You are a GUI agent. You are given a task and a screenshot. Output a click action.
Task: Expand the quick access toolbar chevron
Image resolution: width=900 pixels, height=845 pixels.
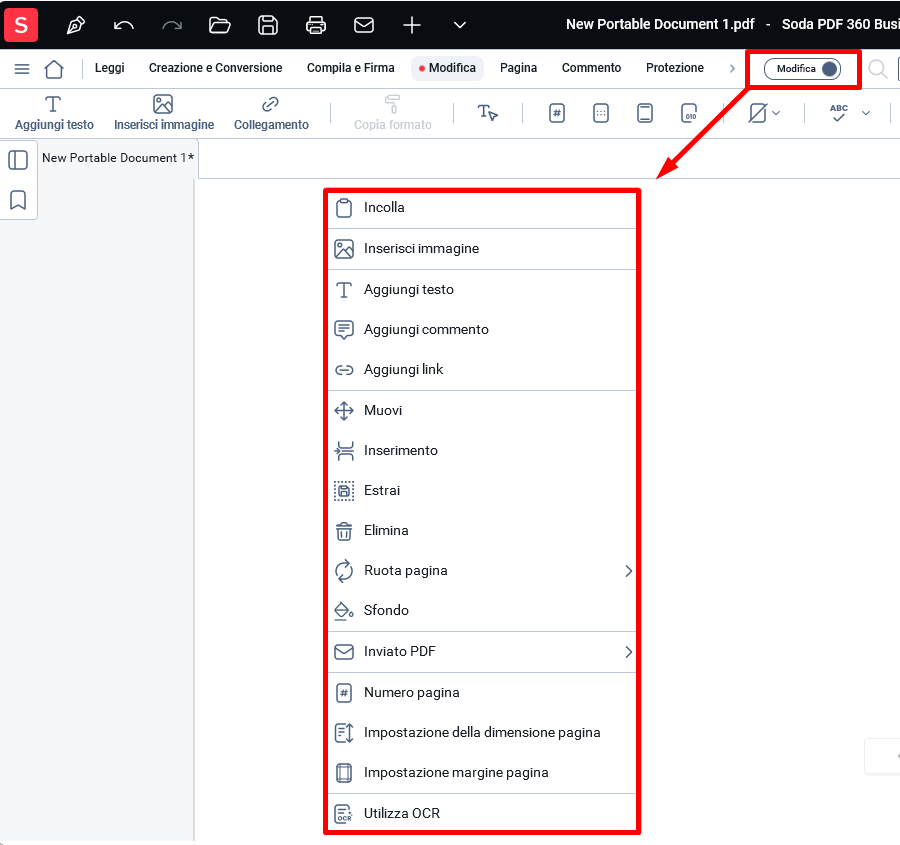pyautogui.click(x=460, y=25)
